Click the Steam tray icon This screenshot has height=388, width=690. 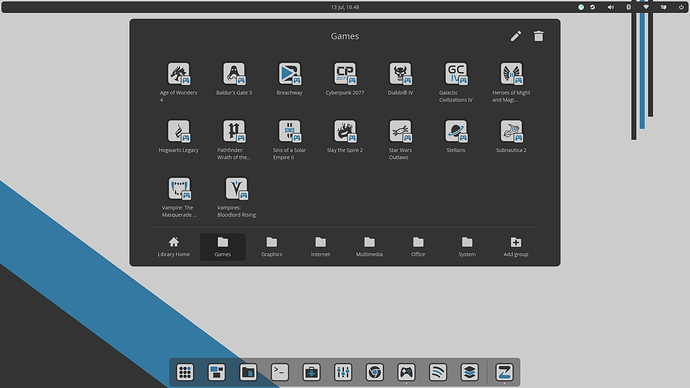(x=593, y=7)
